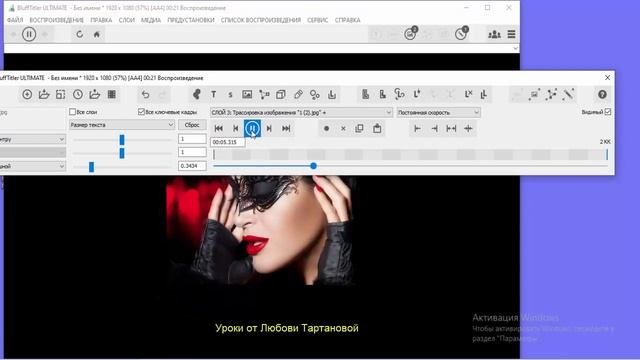Toggle the 'Все слои' checkbox
The height and width of the screenshot is (360, 640).
(x=73, y=112)
